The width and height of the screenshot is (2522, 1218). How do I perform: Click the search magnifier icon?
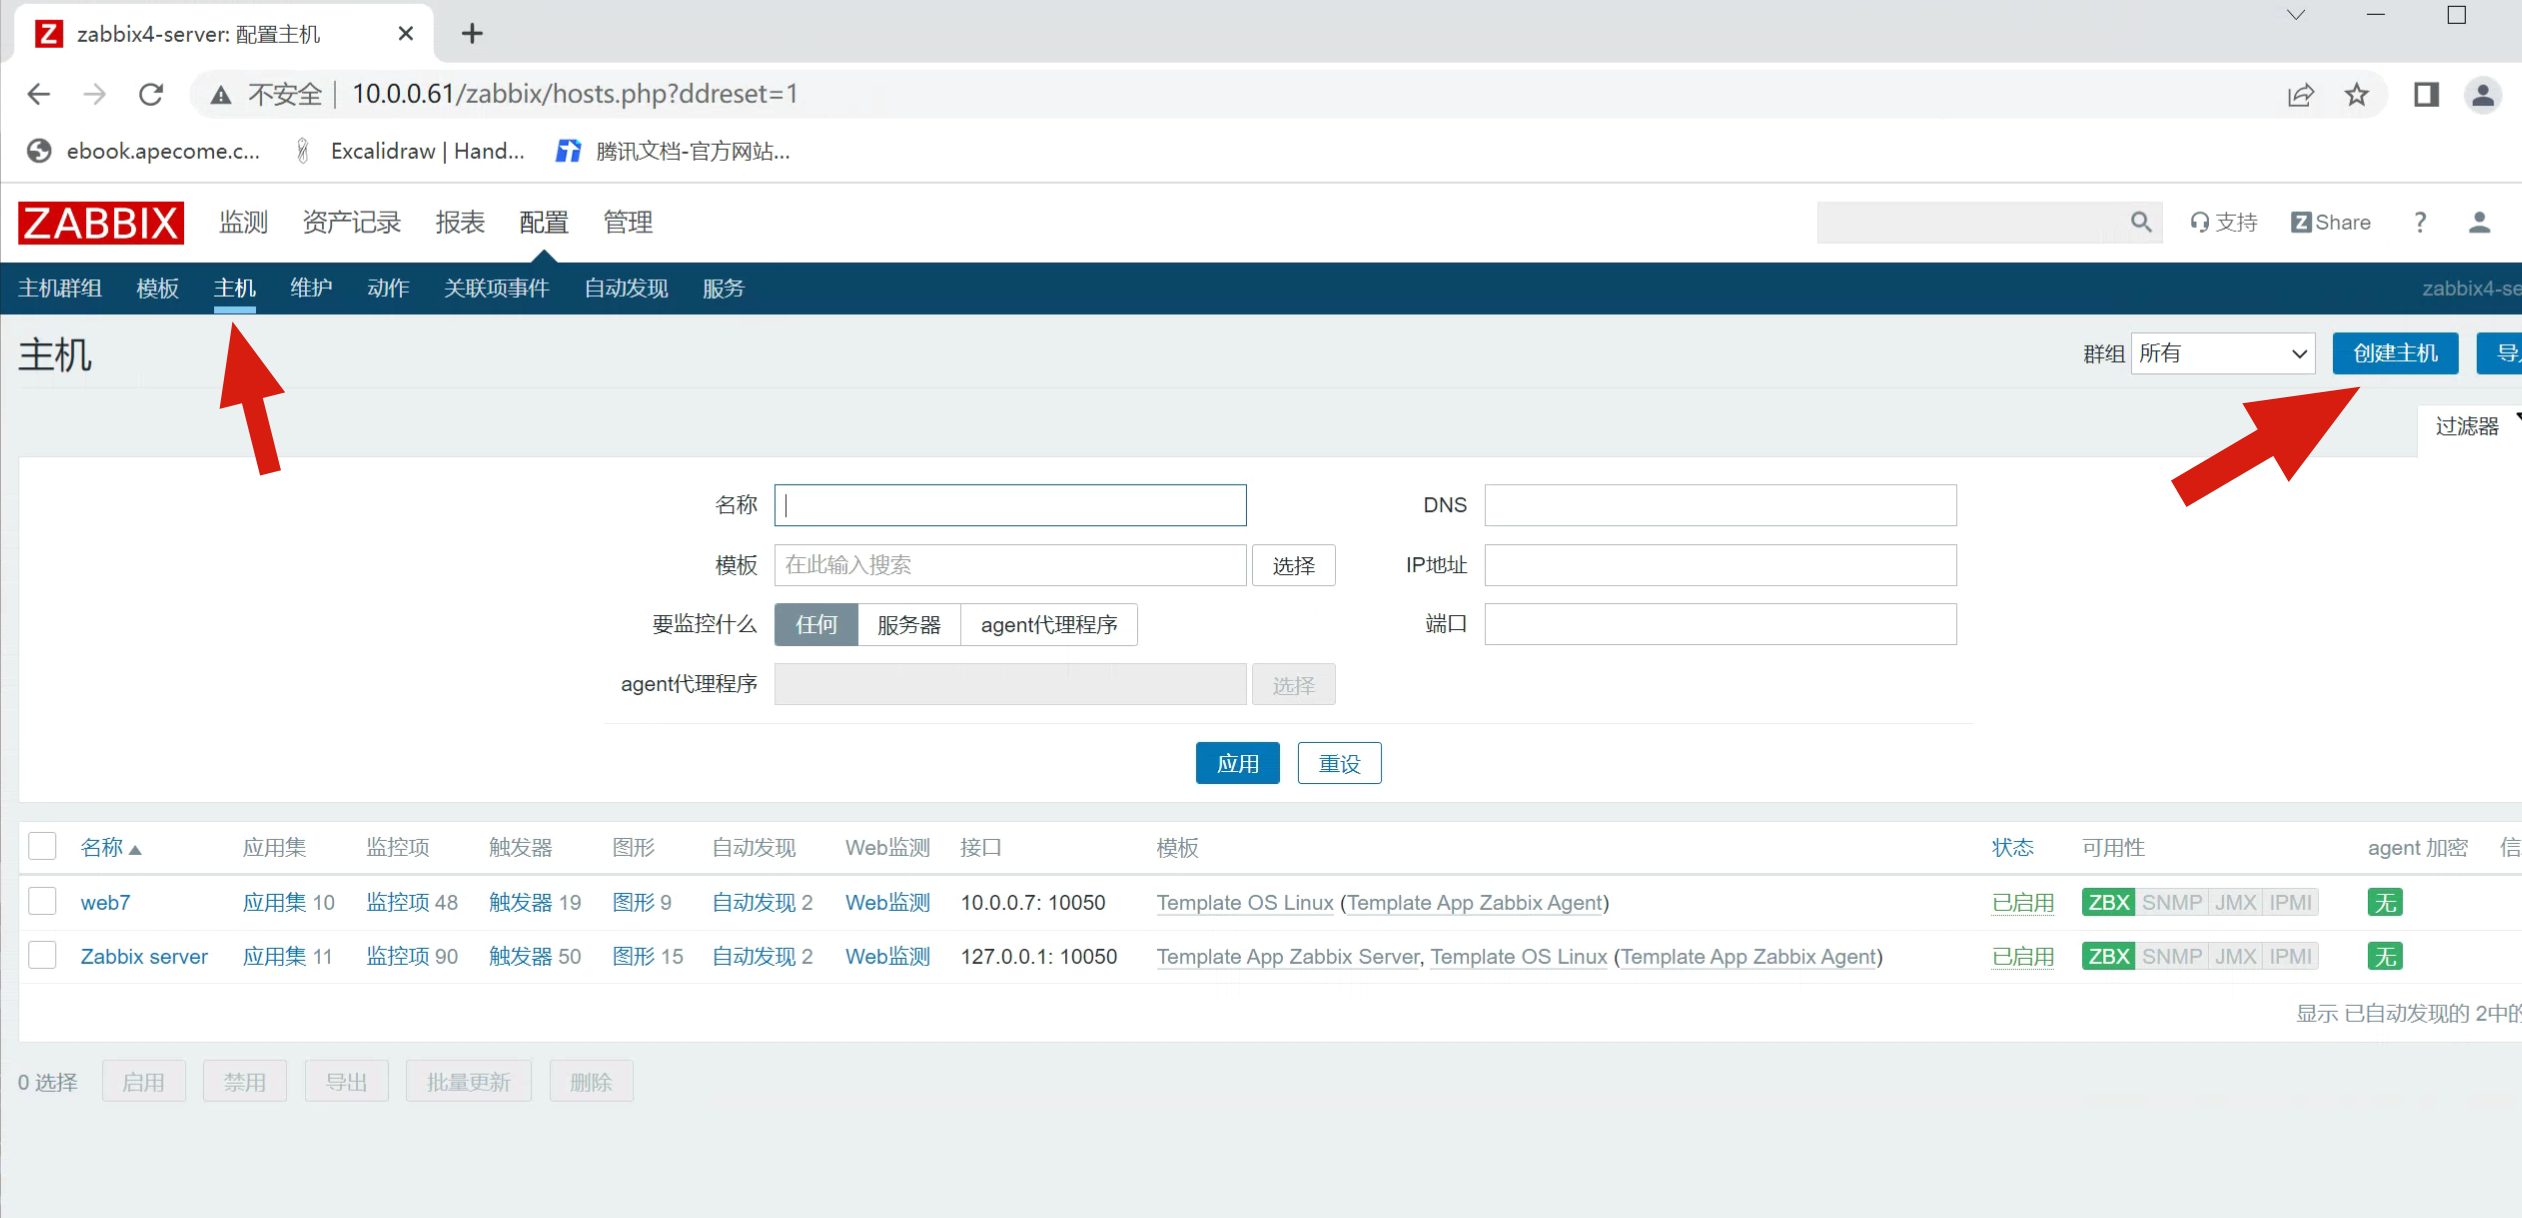point(2140,222)
